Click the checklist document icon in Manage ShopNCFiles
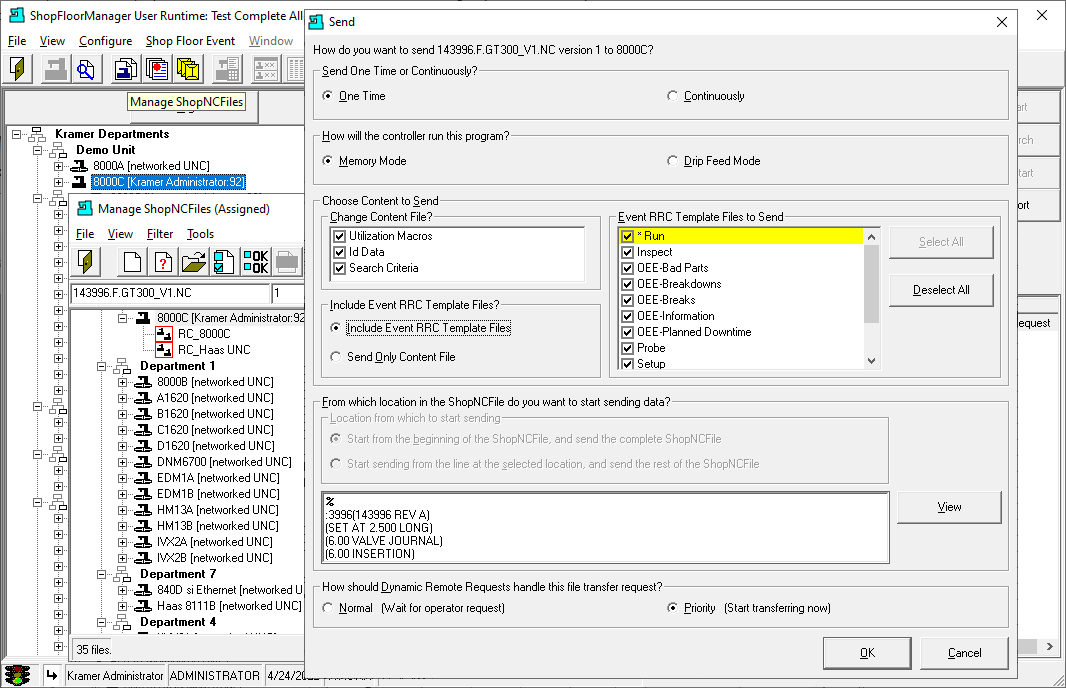Image resolution: width=1066 pixels, height=688 pixels. (224, 261)
